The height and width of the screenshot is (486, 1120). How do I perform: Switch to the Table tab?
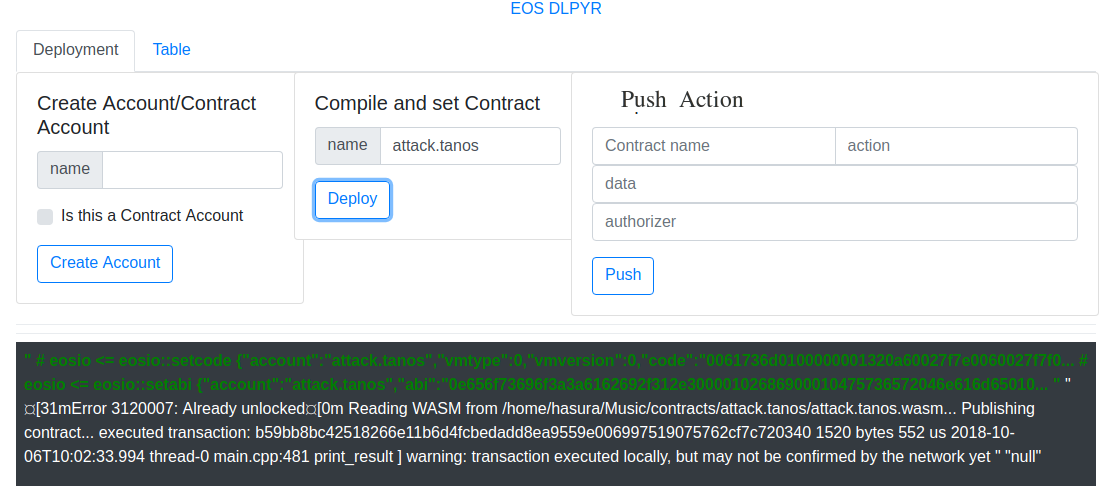pyautogui.click(x=171, y=50)
